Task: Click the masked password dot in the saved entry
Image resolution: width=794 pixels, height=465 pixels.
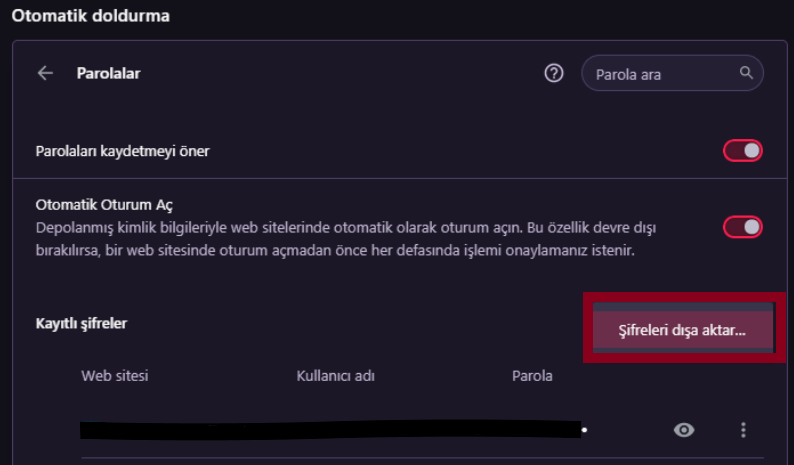Action: click(x=584, y=429)
